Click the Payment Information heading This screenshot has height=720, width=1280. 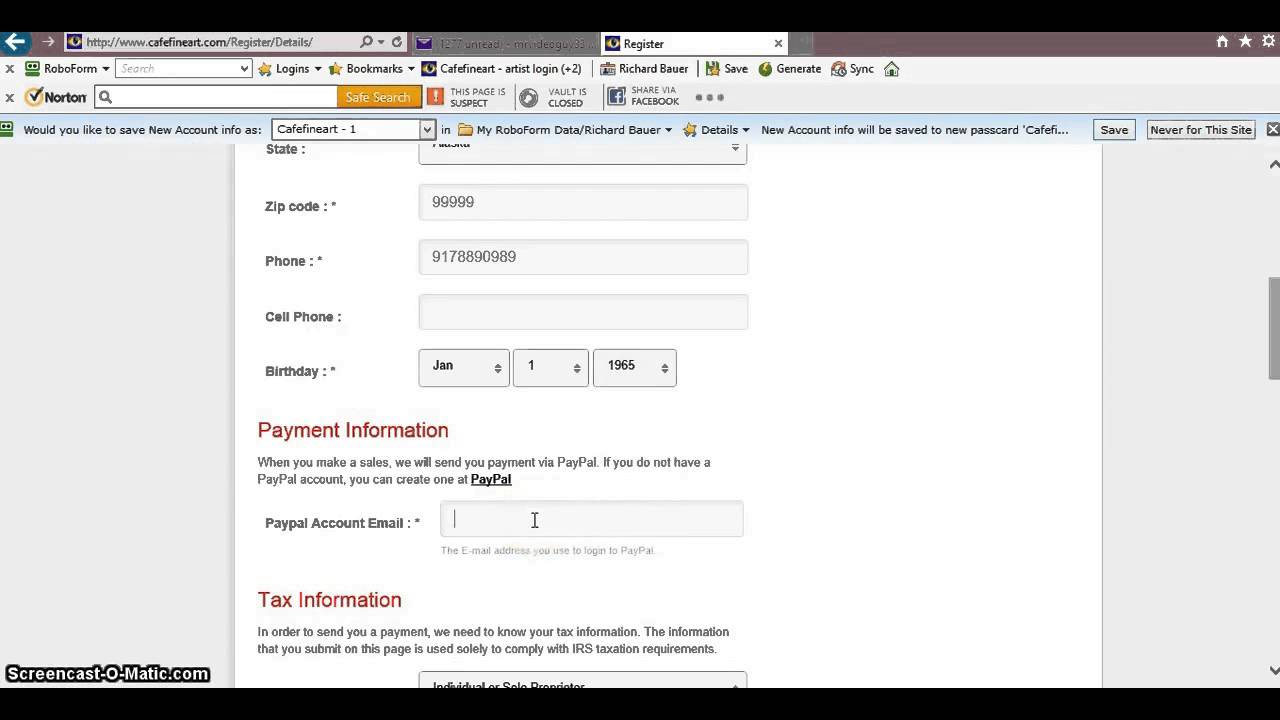[x=353, y=430]
